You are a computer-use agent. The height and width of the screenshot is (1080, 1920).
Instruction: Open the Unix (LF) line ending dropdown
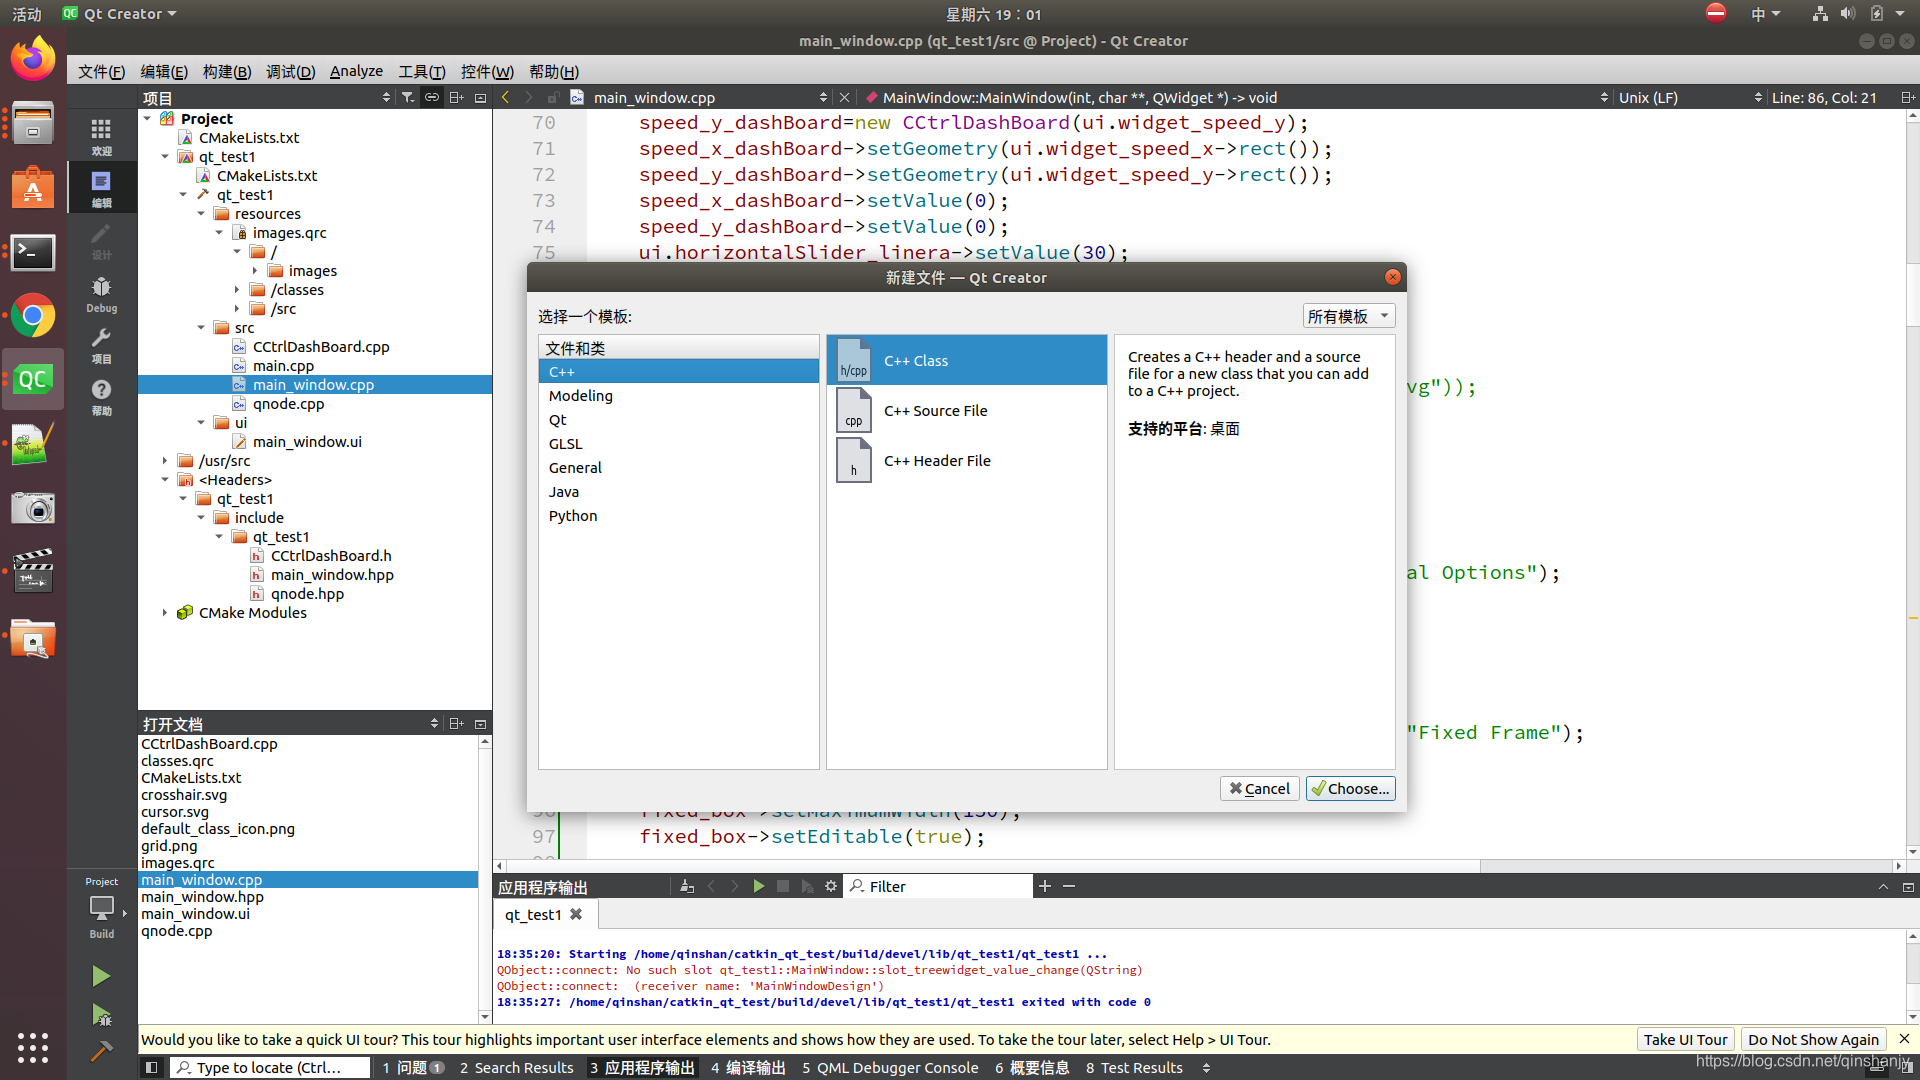click(x=1690, y=97)
